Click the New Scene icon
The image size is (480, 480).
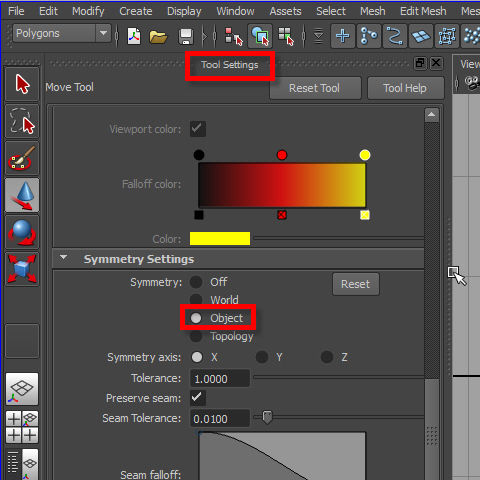[x=134, y=36]
